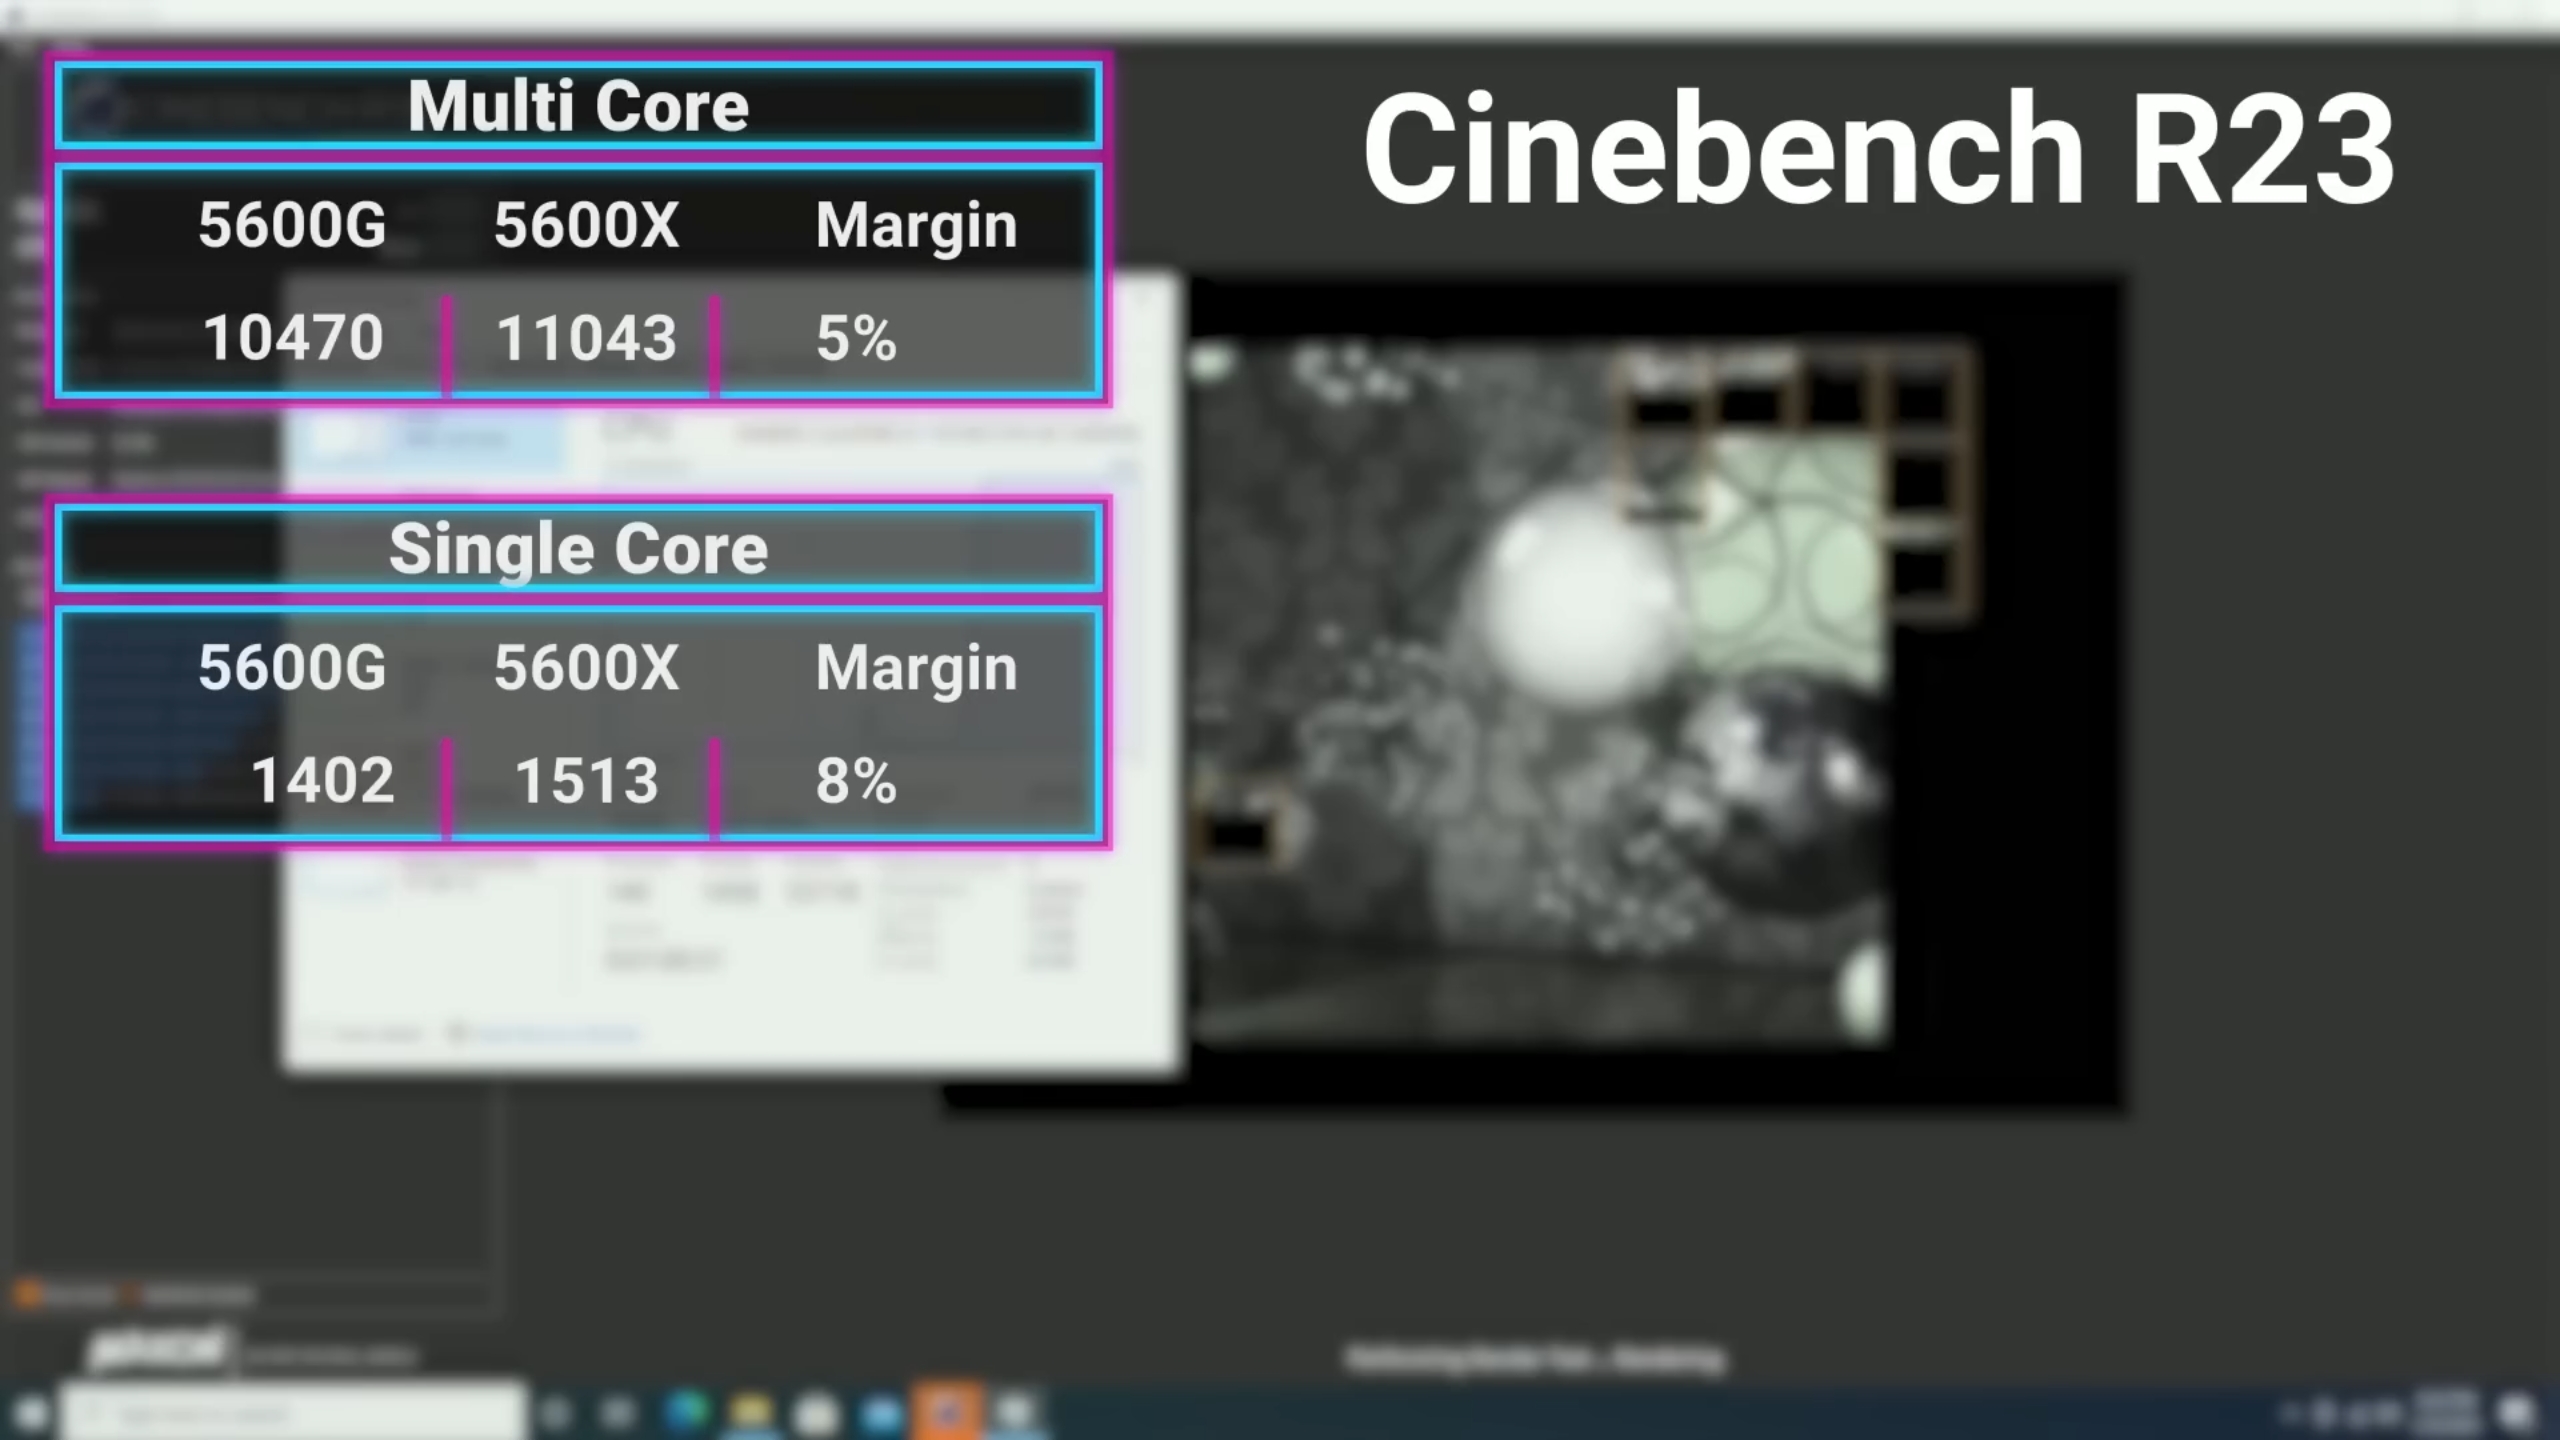
Task: Launch Microsoft Edge from the taskbar
Action: point(686,1412)
